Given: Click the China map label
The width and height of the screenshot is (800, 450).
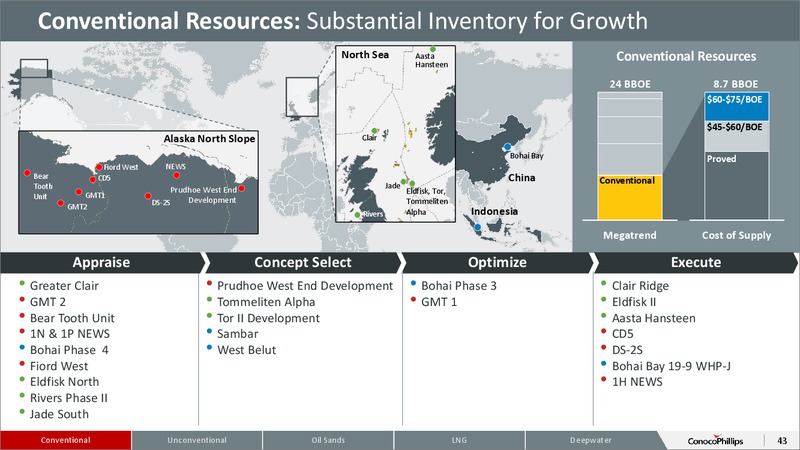Looking at the screenshot, I should point(521,178).
